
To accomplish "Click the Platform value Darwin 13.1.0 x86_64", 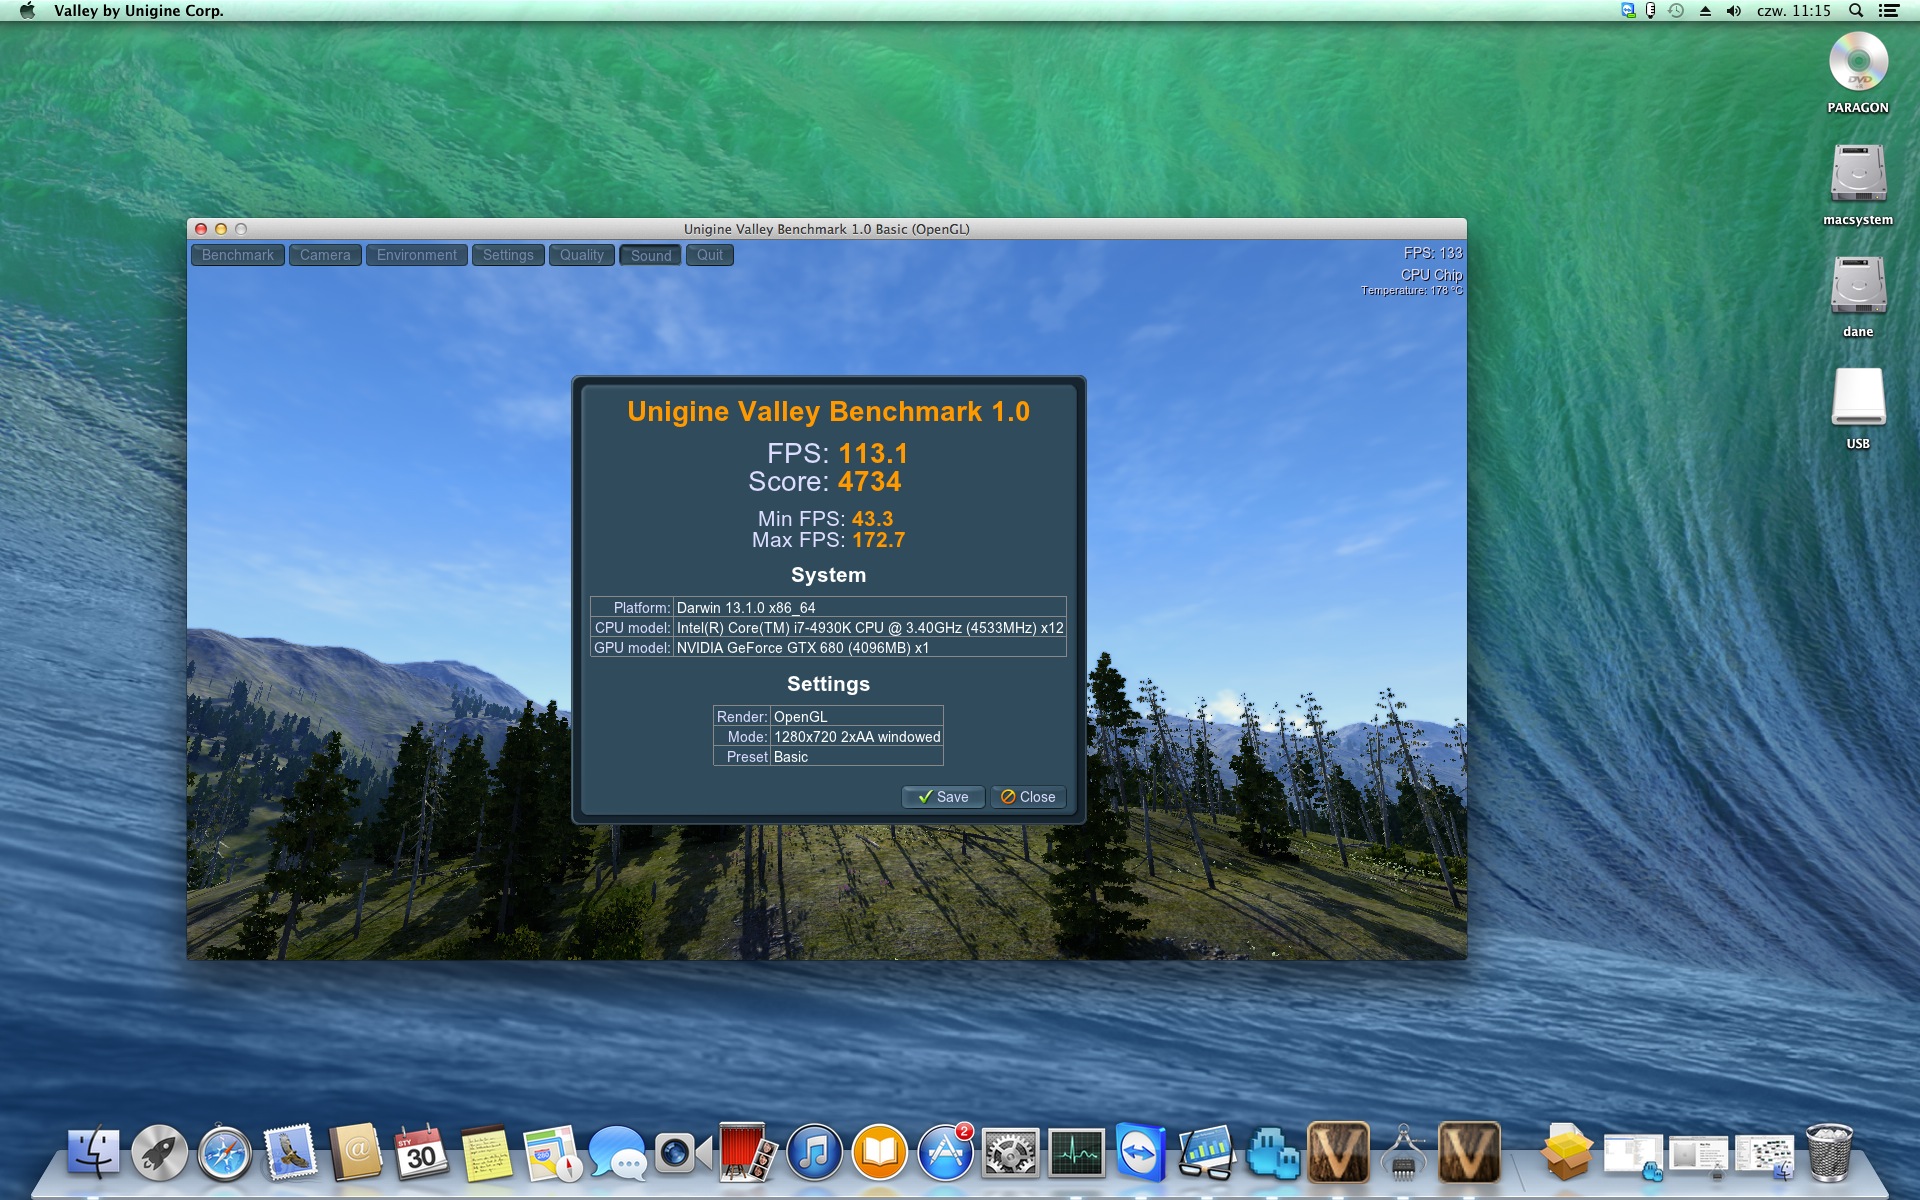I will pos(746,608).
